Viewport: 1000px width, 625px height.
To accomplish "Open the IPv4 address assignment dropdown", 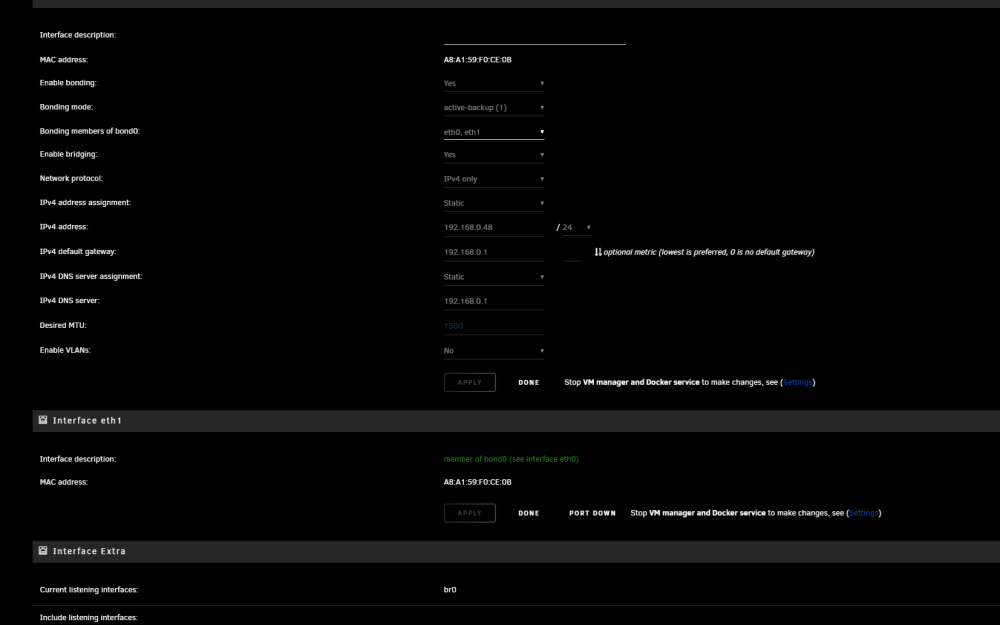I will coord(494,203).
